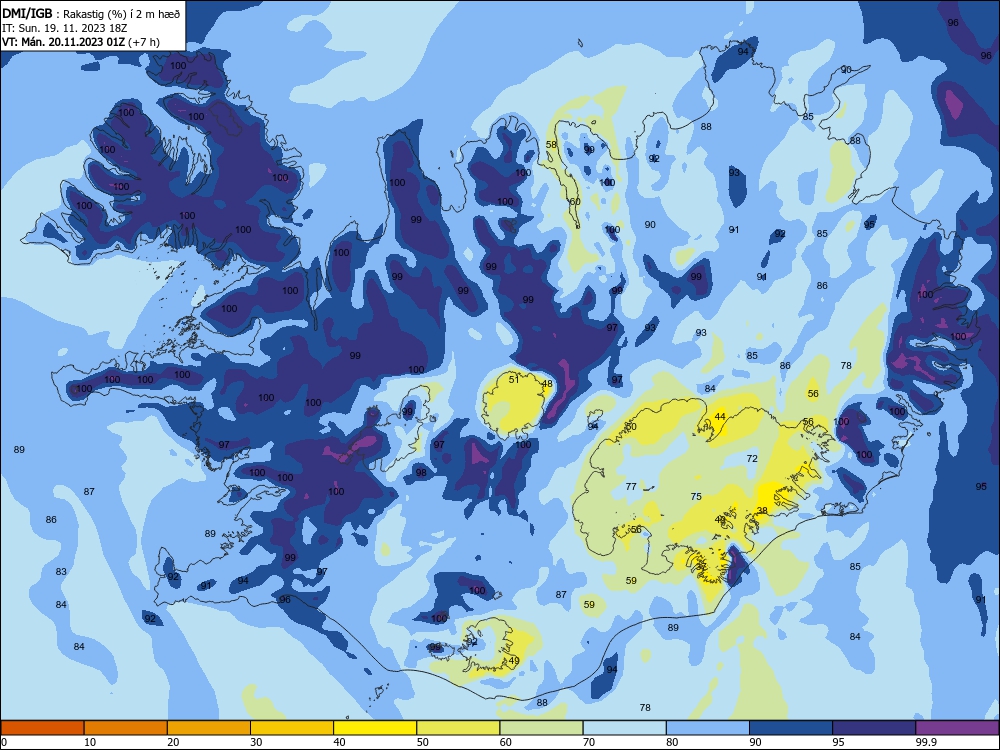Click the legend scale label '50'
The height and width of the screenshot is (750, 1000).
pyautogui.click(x=423, y=742)
